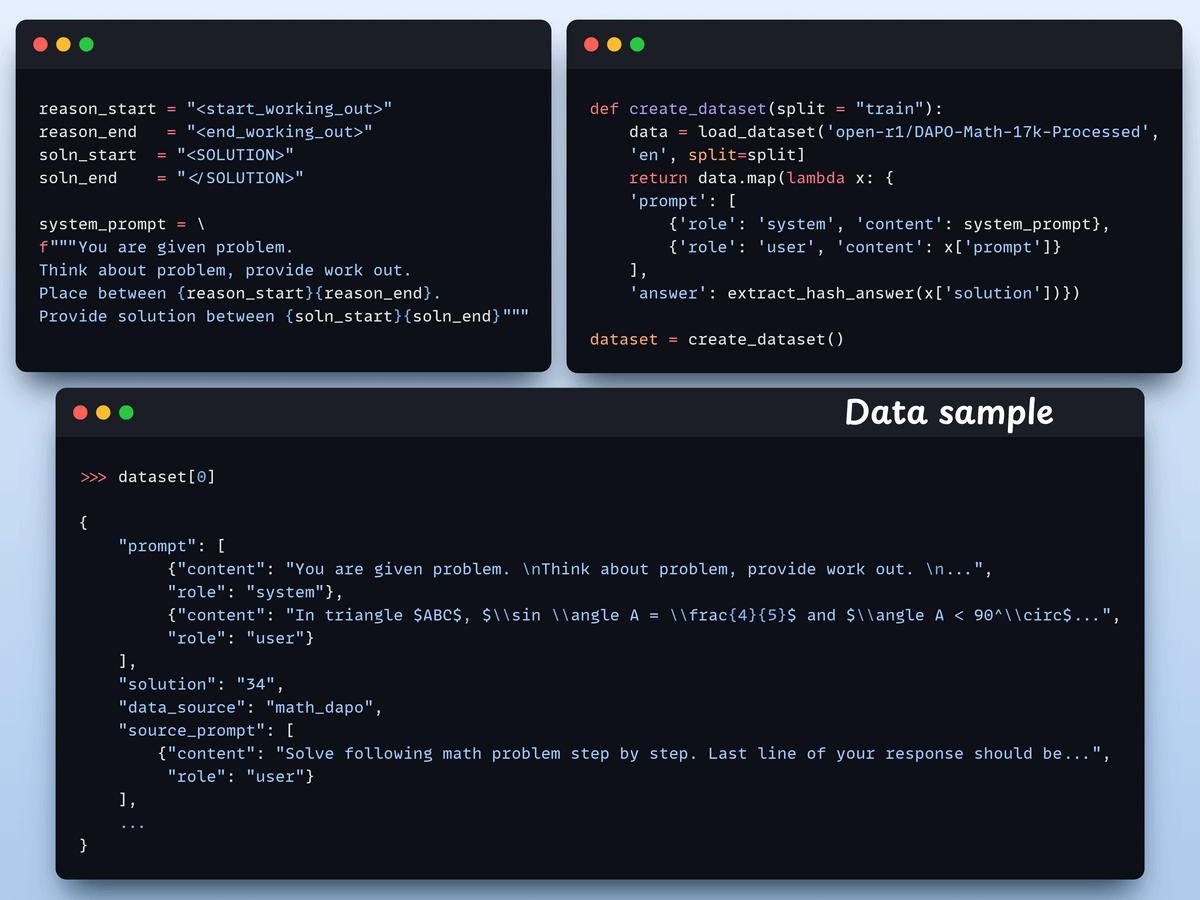Click red close dot on Data sample window
The width and height of the screenshot is (1200, 900).
coord(80,412)
